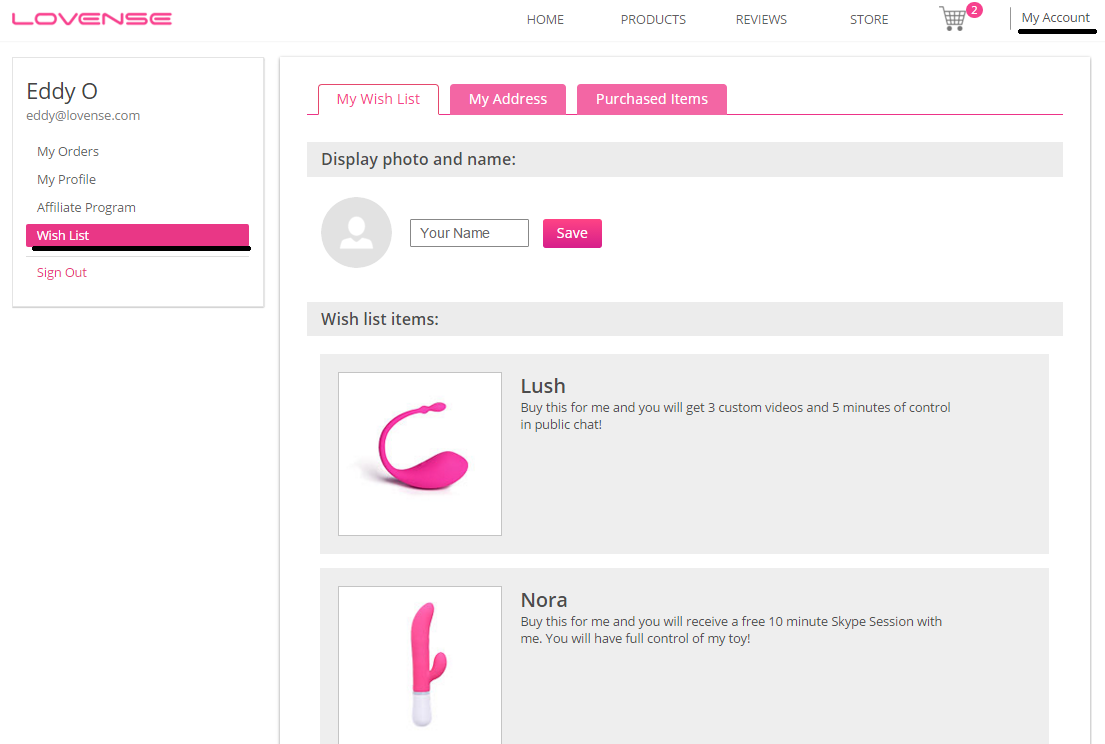Click the eddy@lovense.com email text
Viewport: 1105px width, 744px height.
(x=83, y=116)
